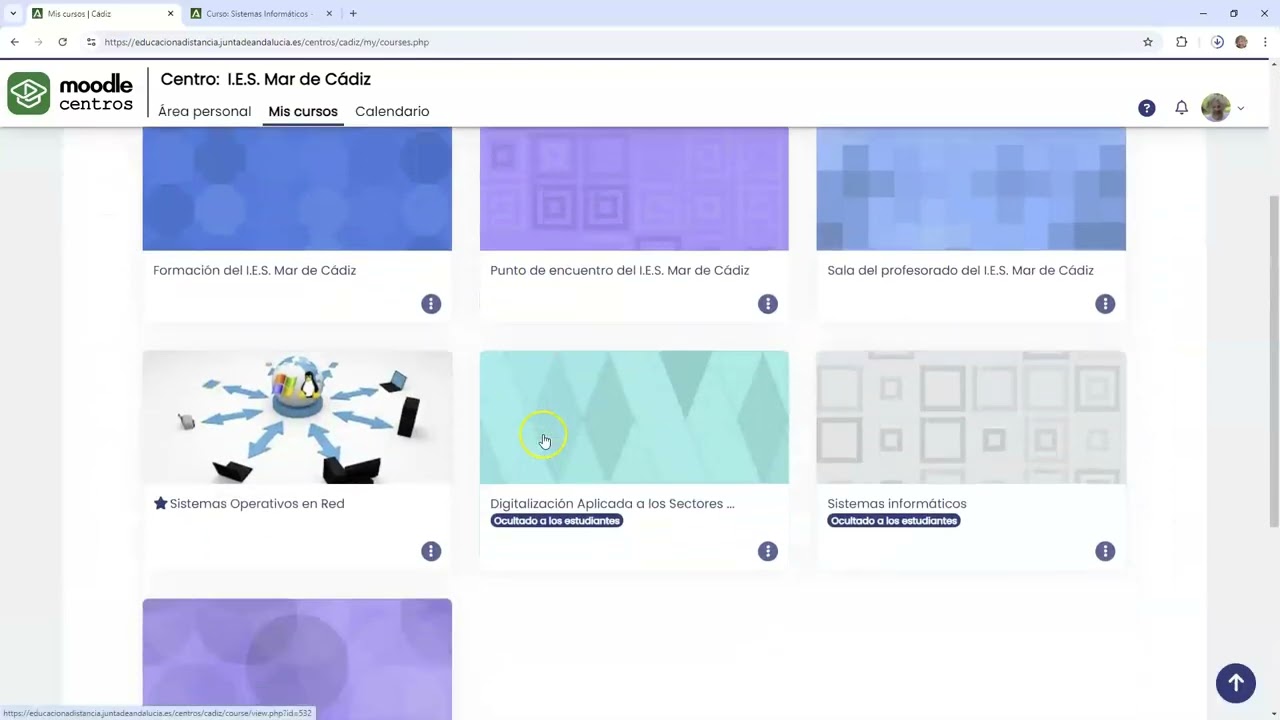Switch to Curso: Sistemas Informáticos browser tab
This screenshot has width=1280, height=720.
pyautogui.click(x=260, y=14)
